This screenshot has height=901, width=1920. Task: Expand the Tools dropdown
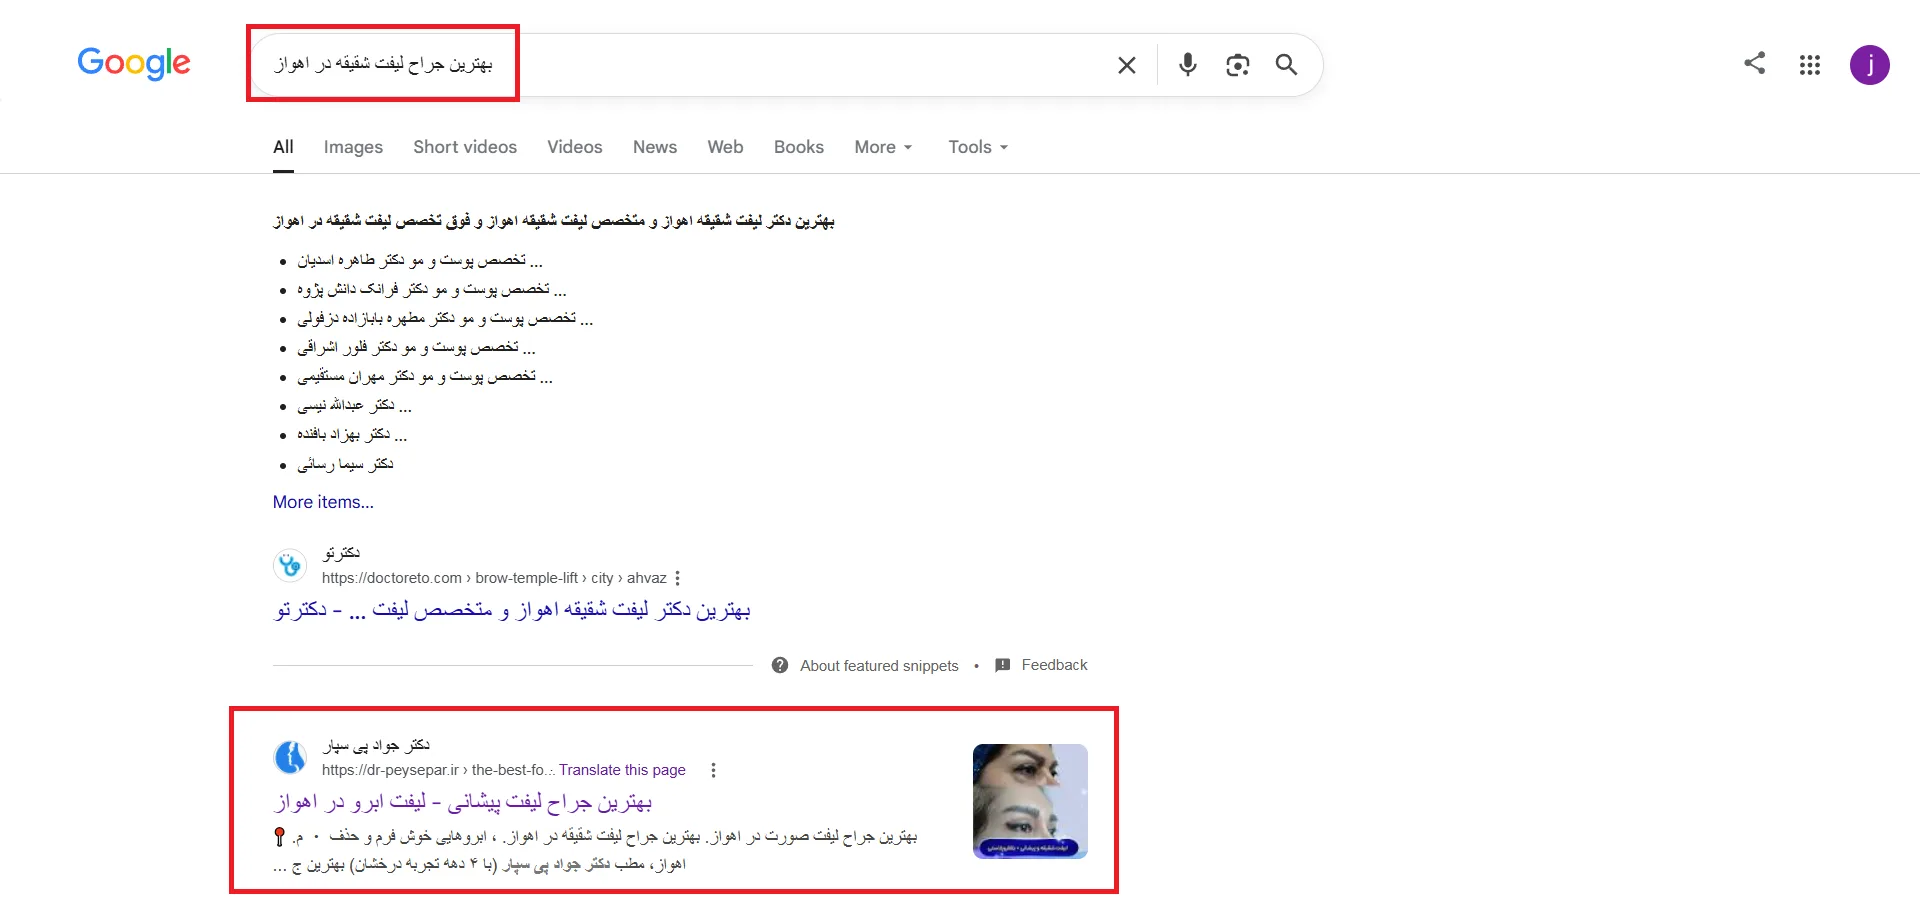(978, 147)
